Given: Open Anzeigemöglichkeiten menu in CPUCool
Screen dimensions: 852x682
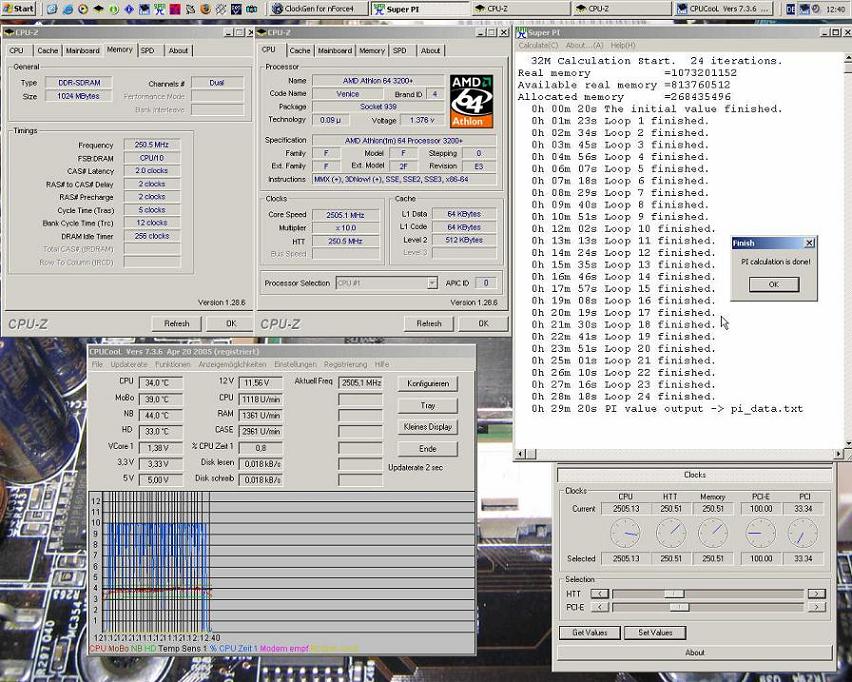Looking at the screenshot, I should (232, 364).
